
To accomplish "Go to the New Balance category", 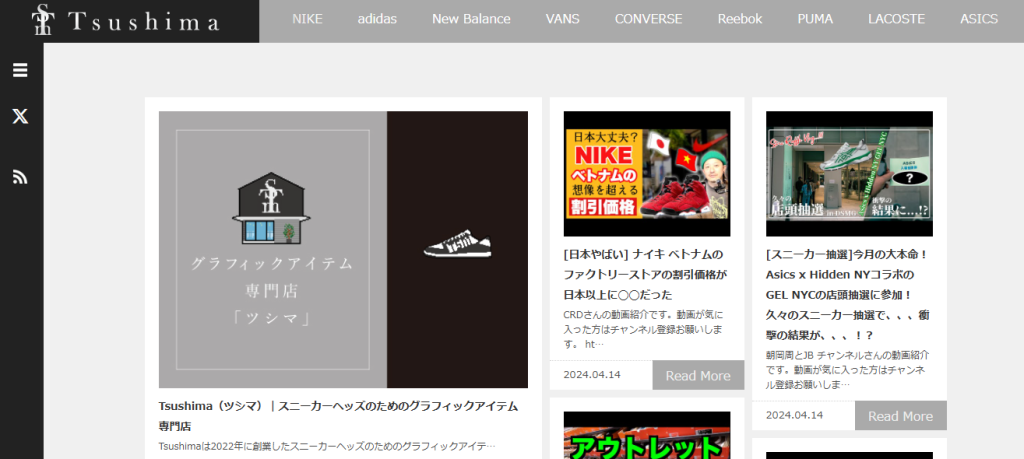I will point(471,19).
